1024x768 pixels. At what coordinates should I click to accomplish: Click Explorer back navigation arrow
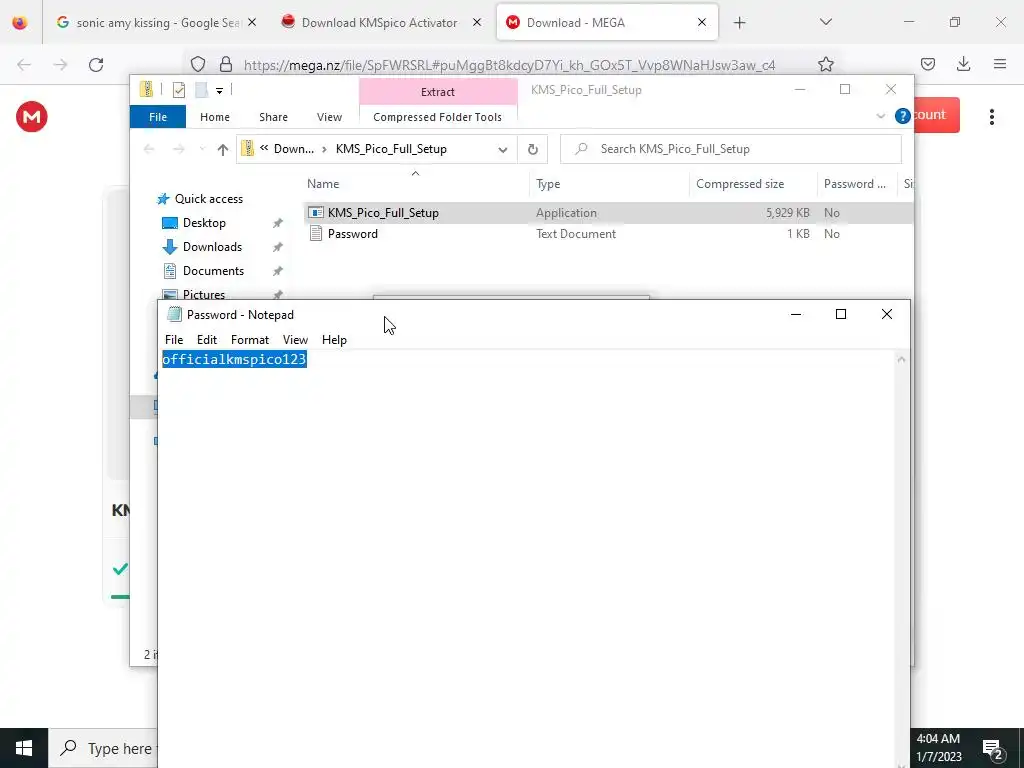(x=150, y=150)
